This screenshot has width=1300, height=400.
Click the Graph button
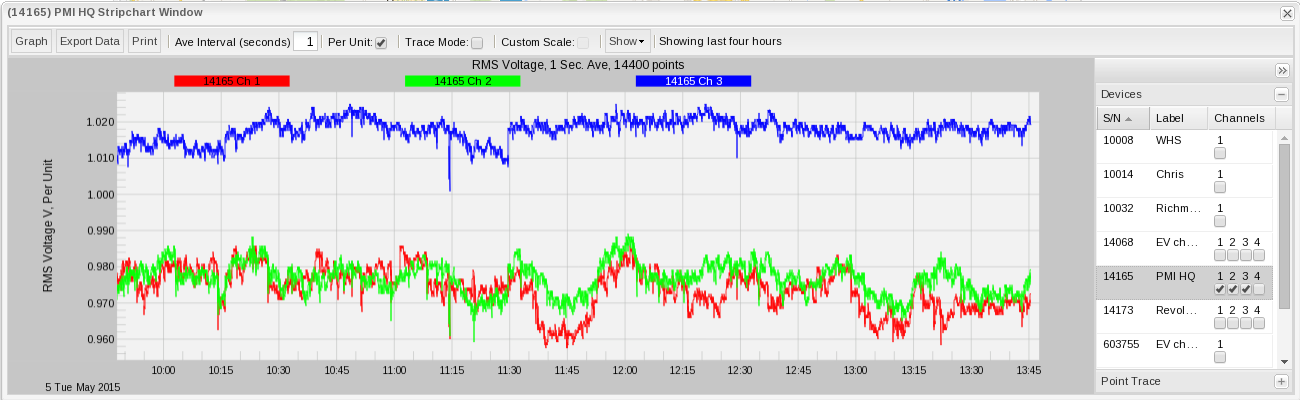pos(31,42)
